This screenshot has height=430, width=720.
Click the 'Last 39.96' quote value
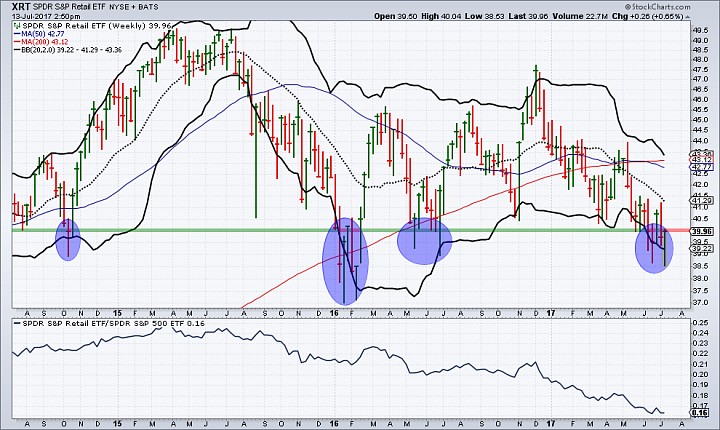pos(528,16)
